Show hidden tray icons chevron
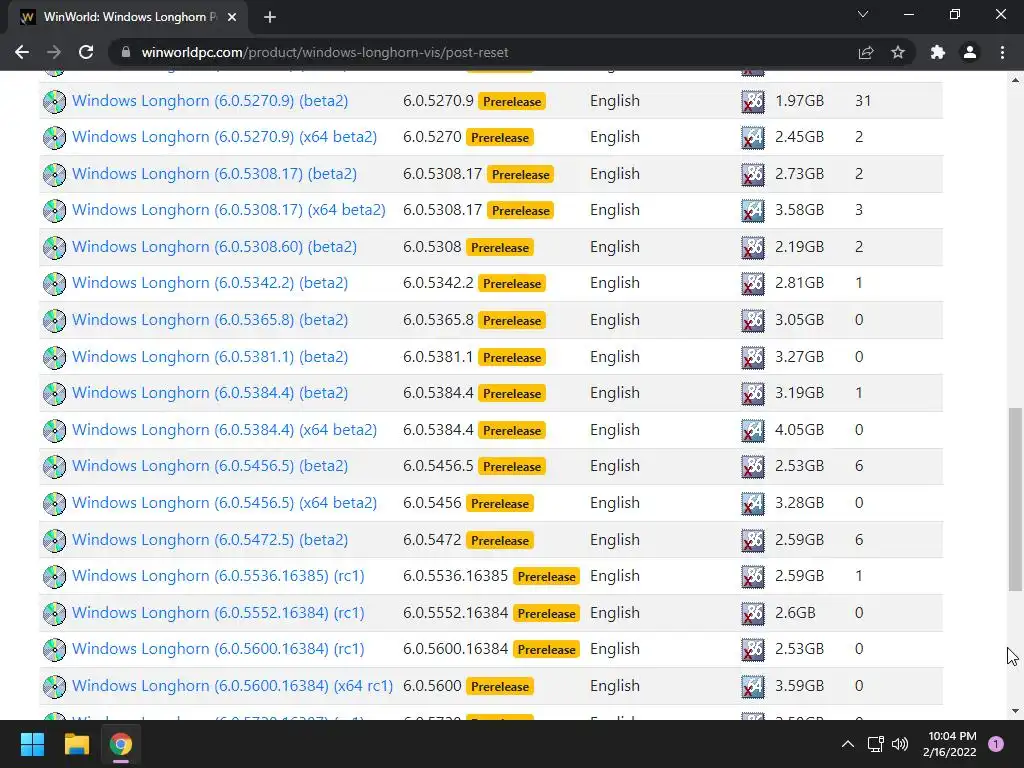The height and width of the screenshot is (768, 1024). click(x=848, y=744)
